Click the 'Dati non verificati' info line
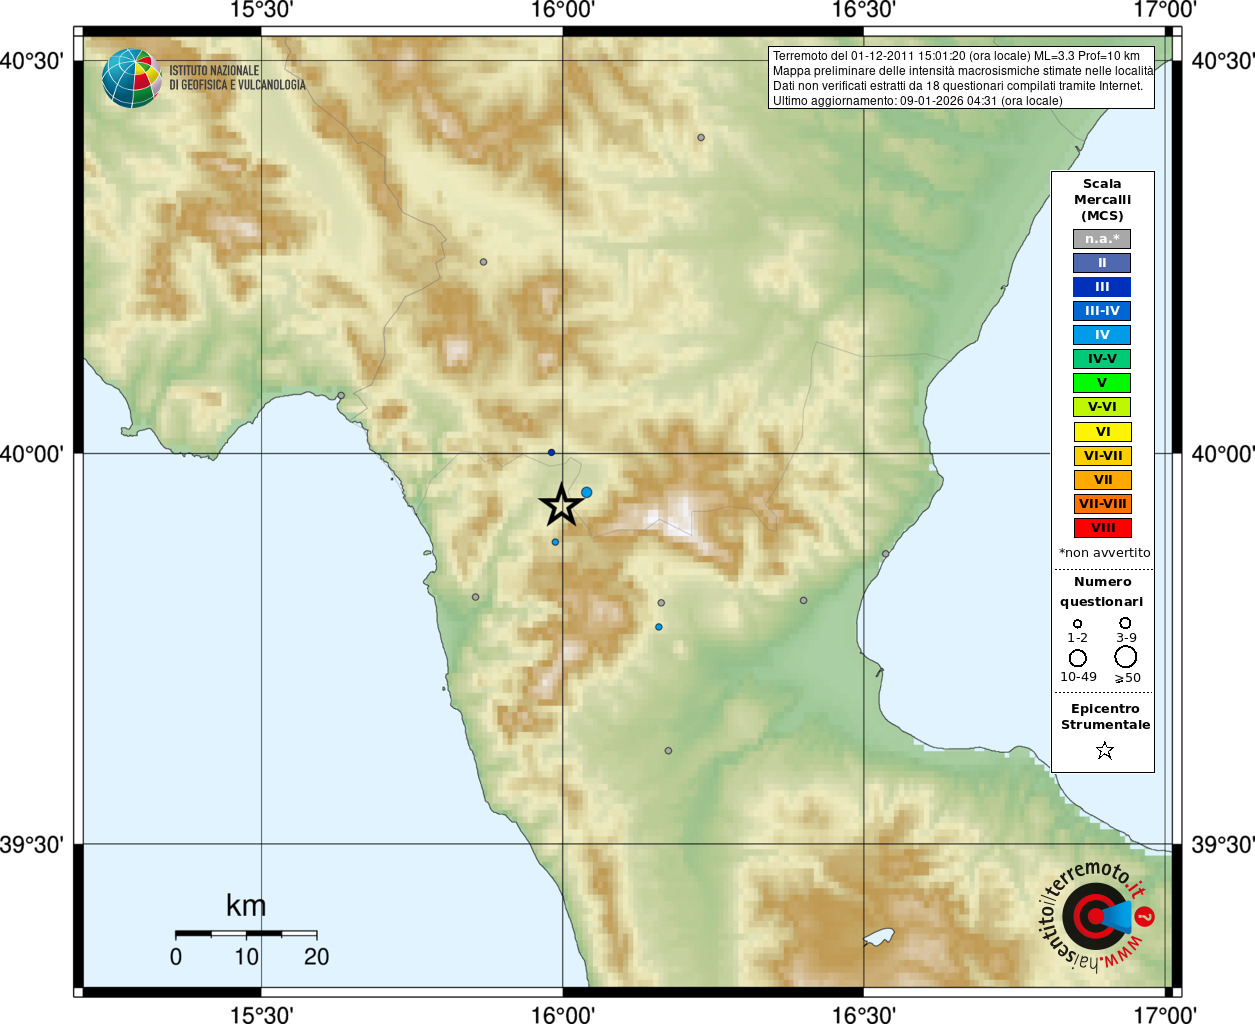The width and height of the screenshot is (1255, 1024). (957, 86)
